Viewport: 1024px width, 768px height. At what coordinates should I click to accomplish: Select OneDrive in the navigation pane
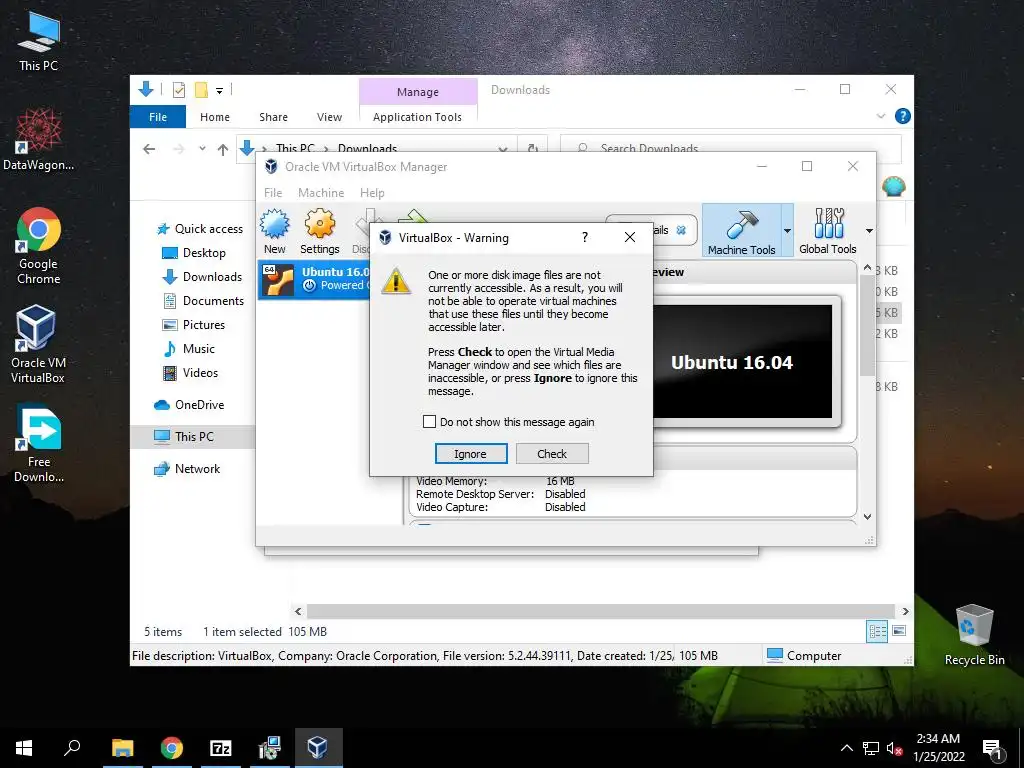point(189,405)
